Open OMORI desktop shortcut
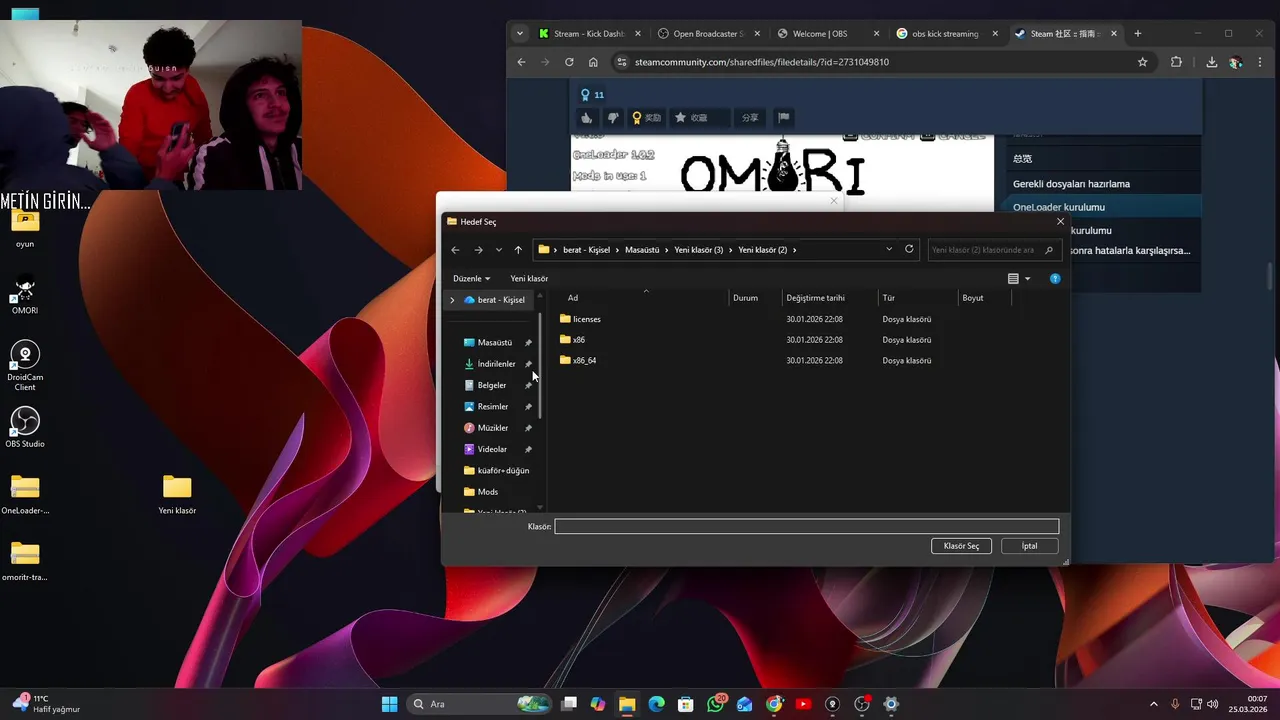 point(25,293)
